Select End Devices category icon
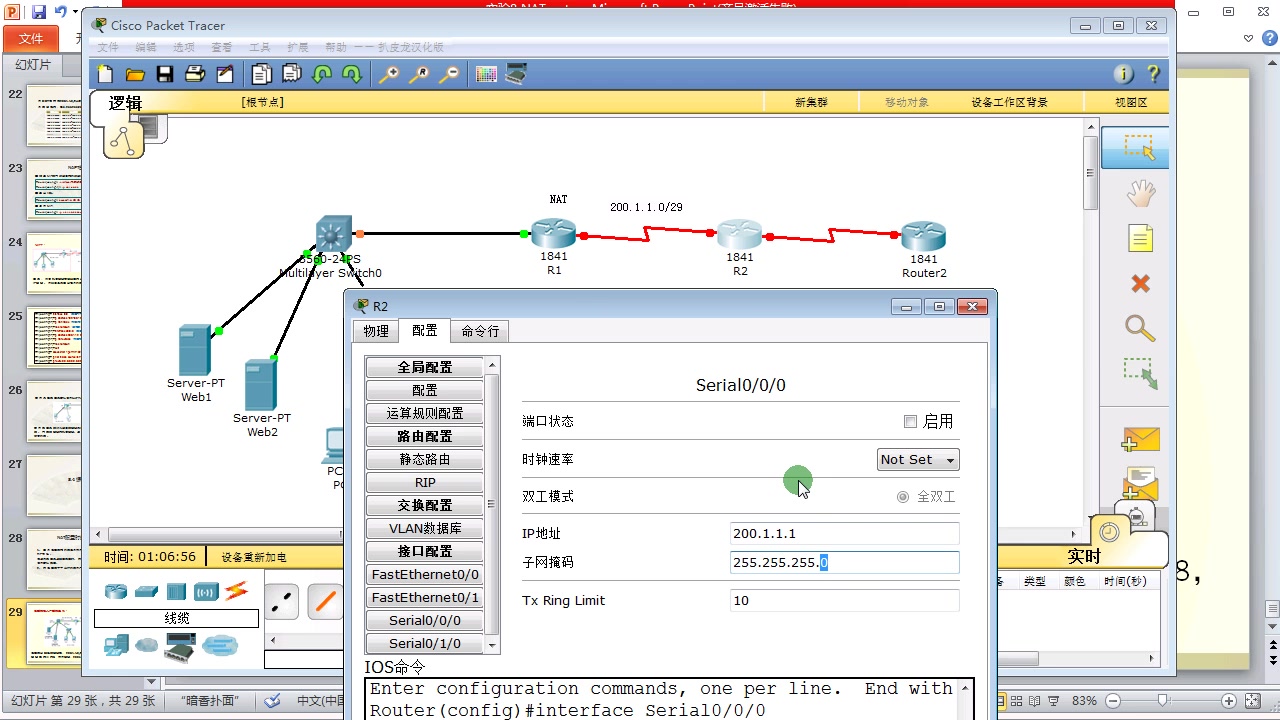Viewport: 1280px width, 720px height. tap(116, 646)
